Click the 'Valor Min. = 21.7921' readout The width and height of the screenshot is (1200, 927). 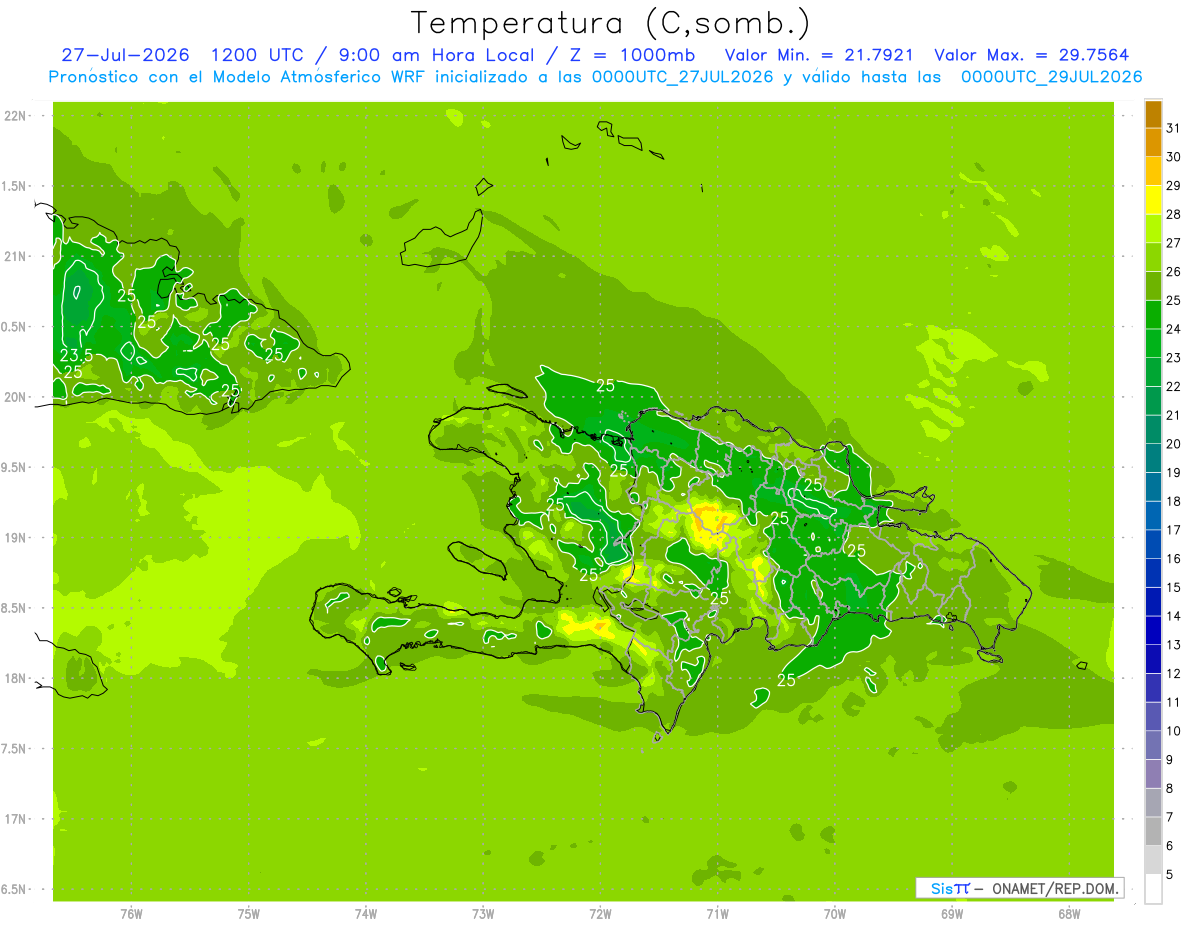click(818, 55)
